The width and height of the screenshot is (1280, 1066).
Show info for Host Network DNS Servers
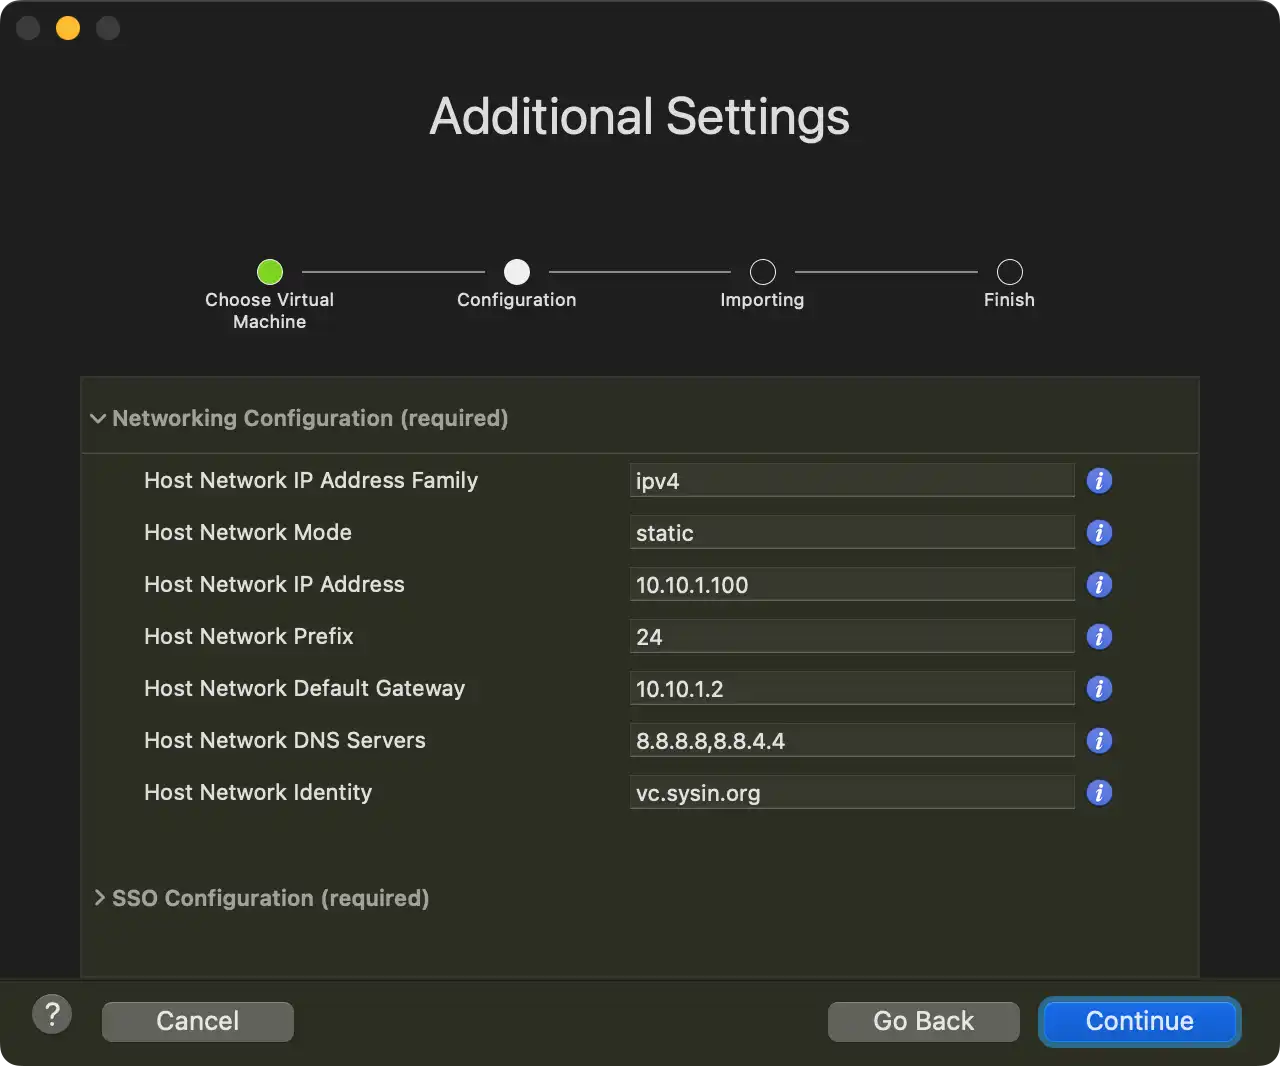(x=1099, y=741)
